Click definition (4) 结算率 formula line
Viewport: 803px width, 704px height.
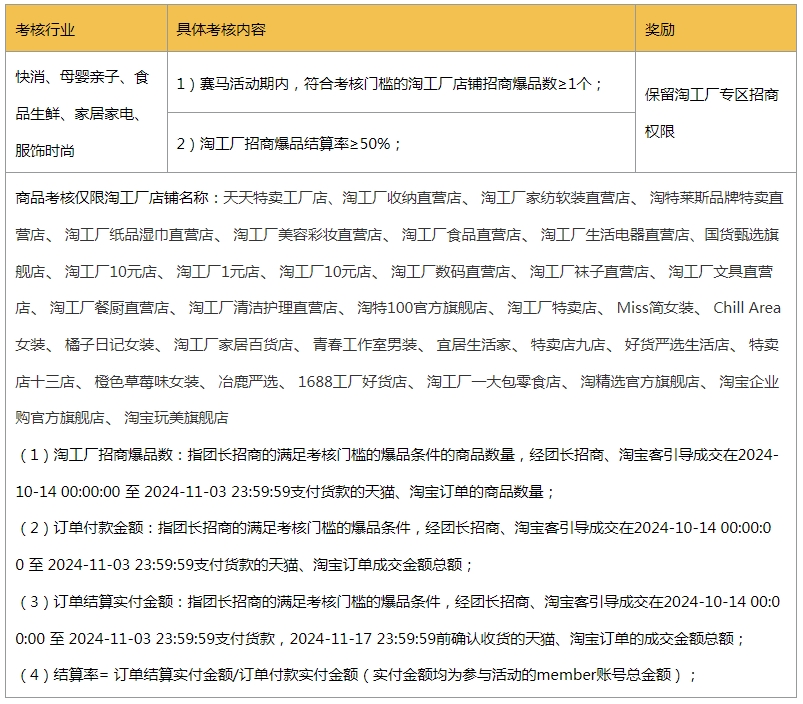pyautogui.click(x=356, y=675)
